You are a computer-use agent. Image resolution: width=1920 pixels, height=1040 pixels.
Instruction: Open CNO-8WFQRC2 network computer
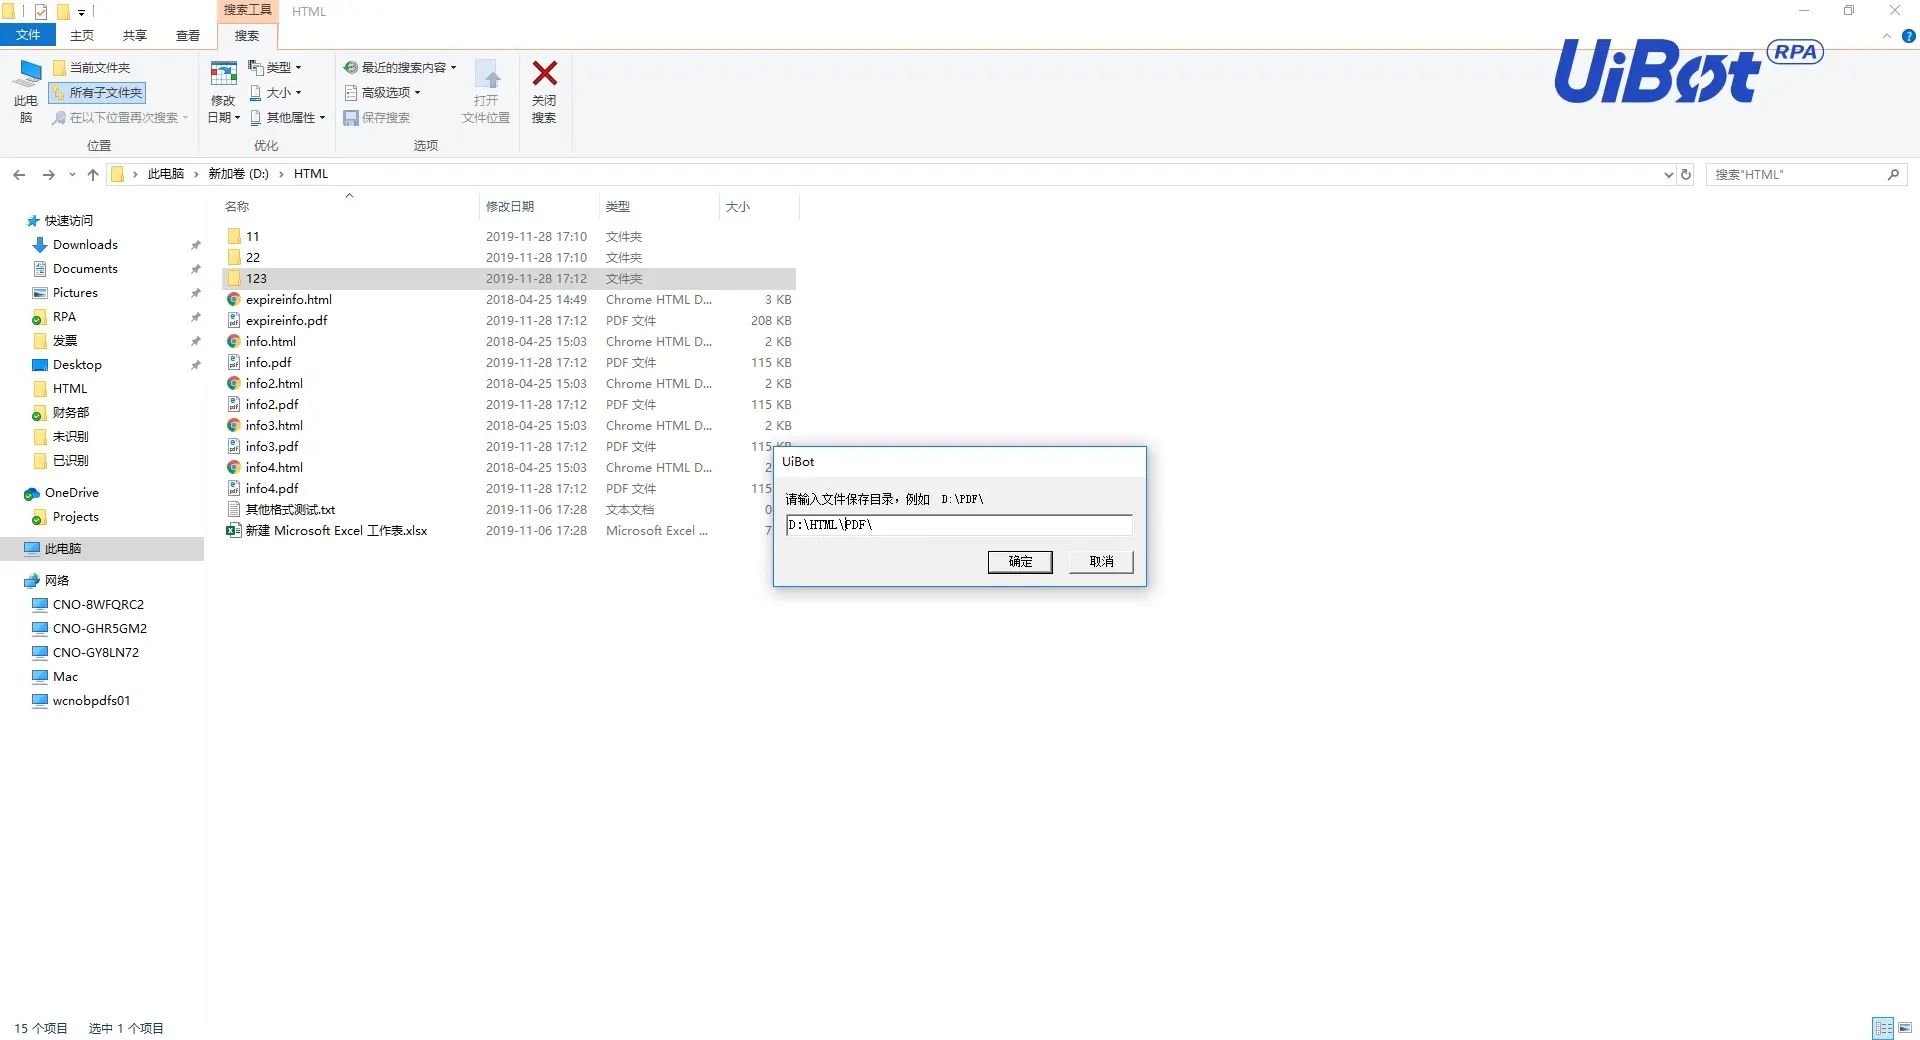point(98,604)
